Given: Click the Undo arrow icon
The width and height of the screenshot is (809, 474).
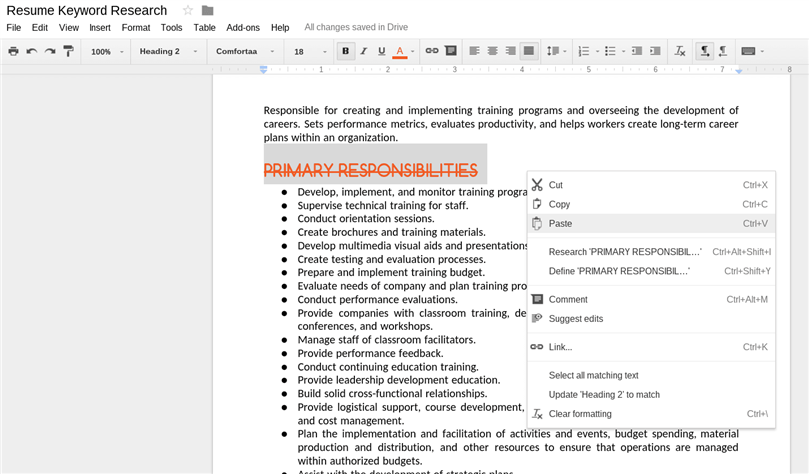Looking at the screenshot, I should [x=32, y=51].
